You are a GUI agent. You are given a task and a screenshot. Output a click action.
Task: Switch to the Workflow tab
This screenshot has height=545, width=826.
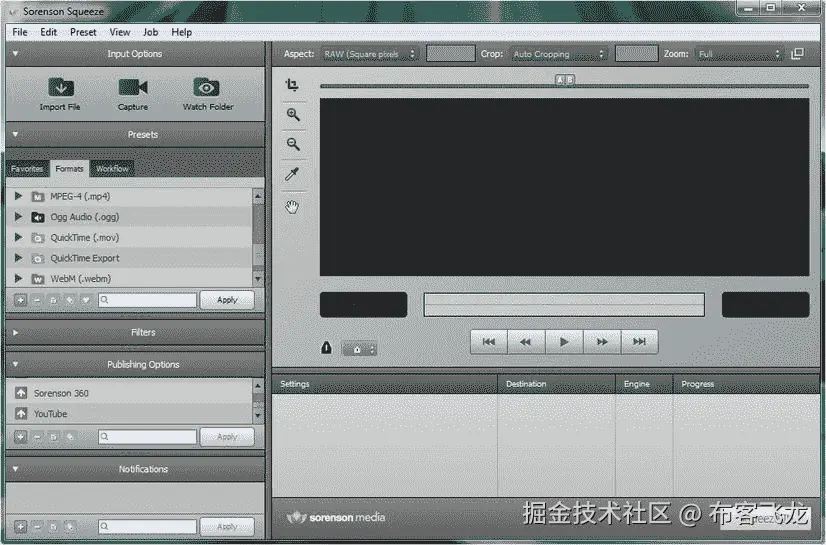tap(112, 169)
